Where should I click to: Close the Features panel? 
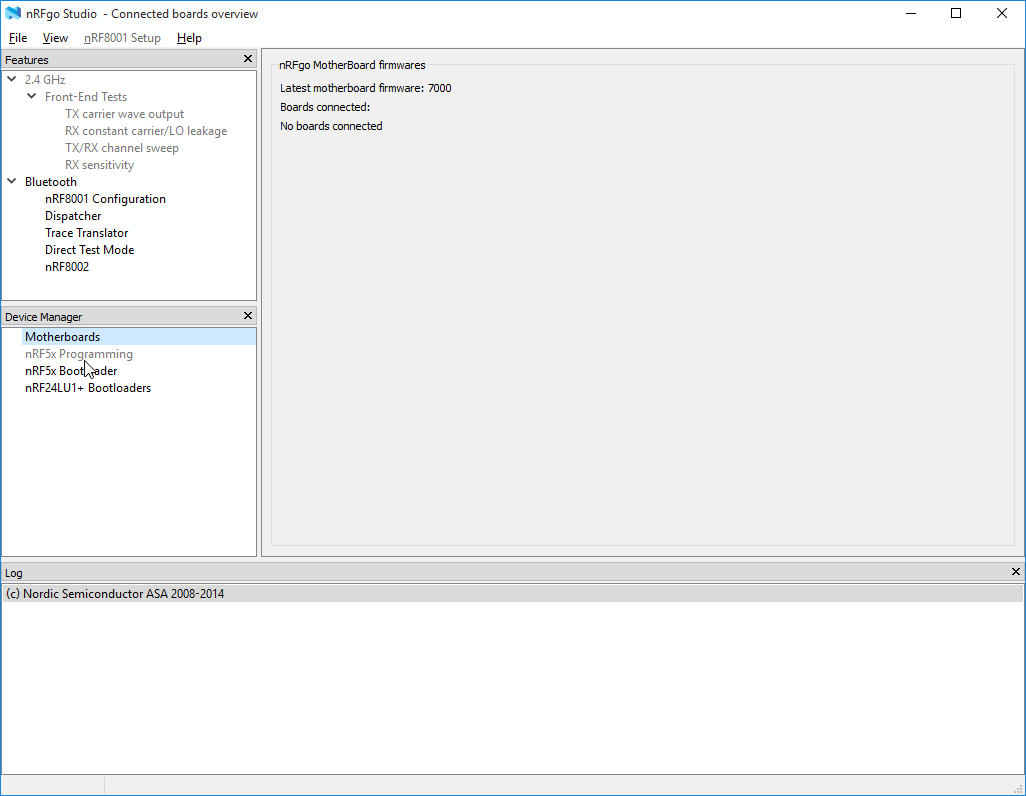point(248,59)
